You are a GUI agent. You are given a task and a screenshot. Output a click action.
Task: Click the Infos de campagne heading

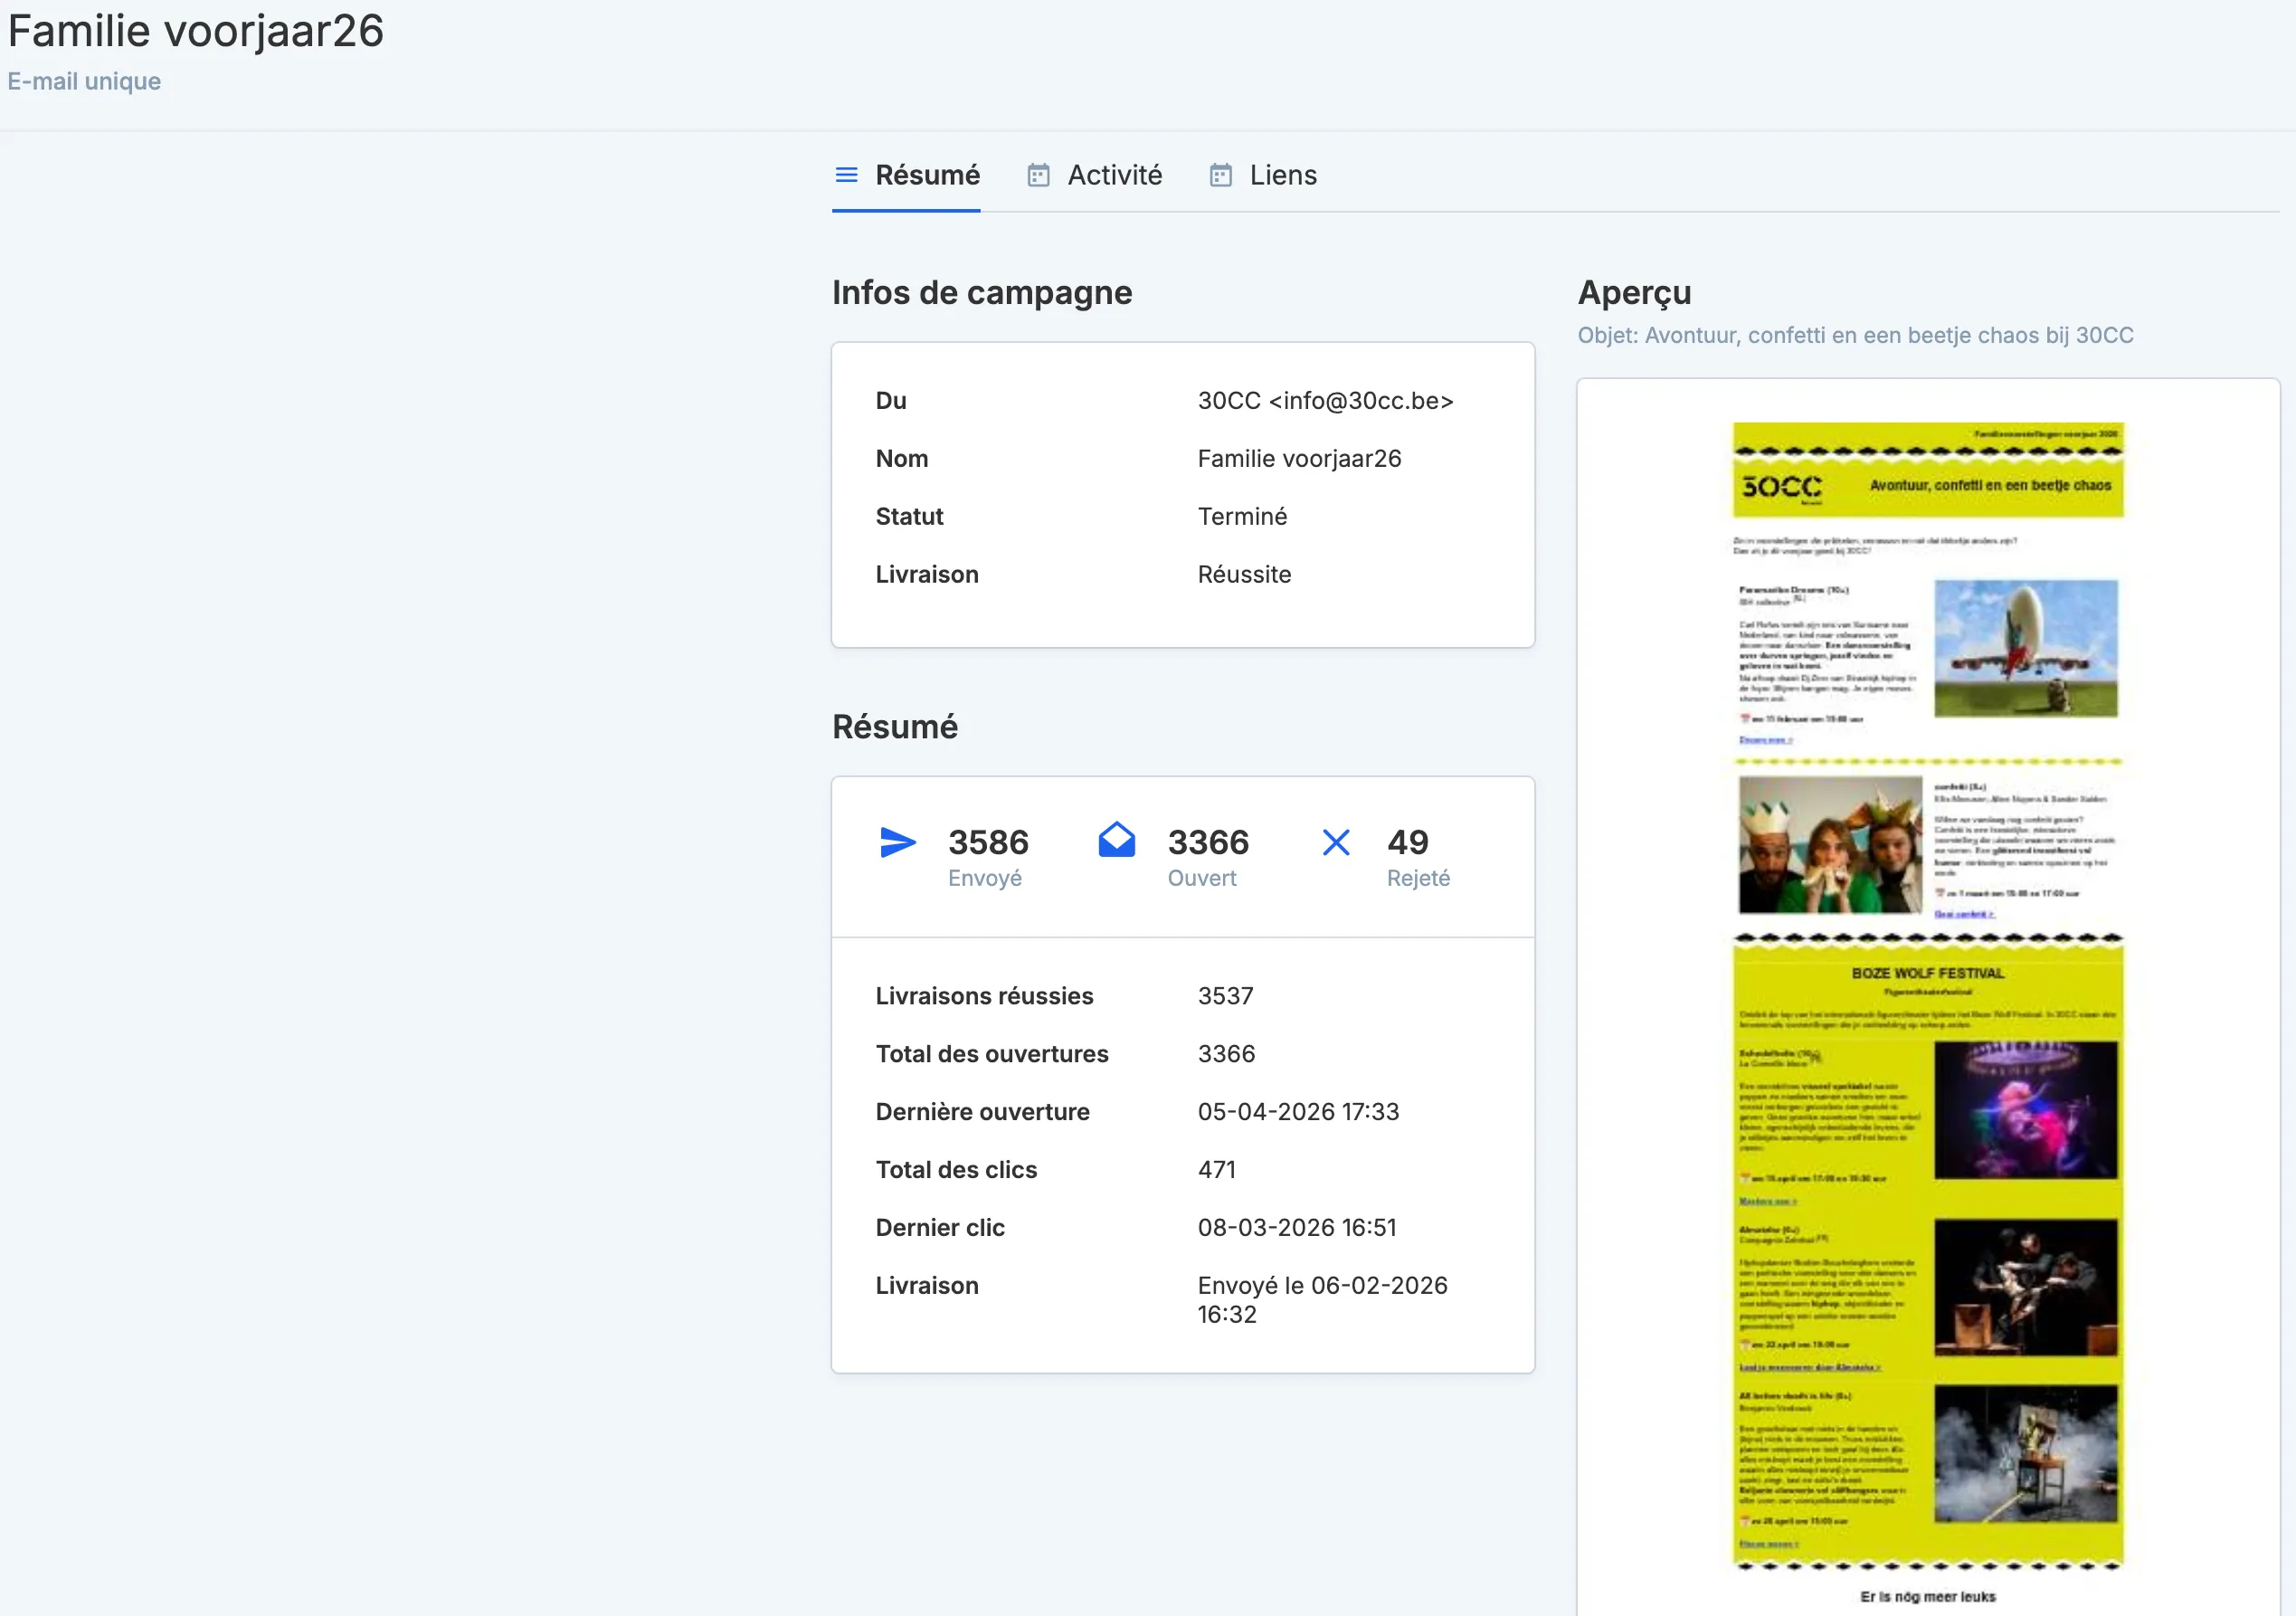coord(982,293)
